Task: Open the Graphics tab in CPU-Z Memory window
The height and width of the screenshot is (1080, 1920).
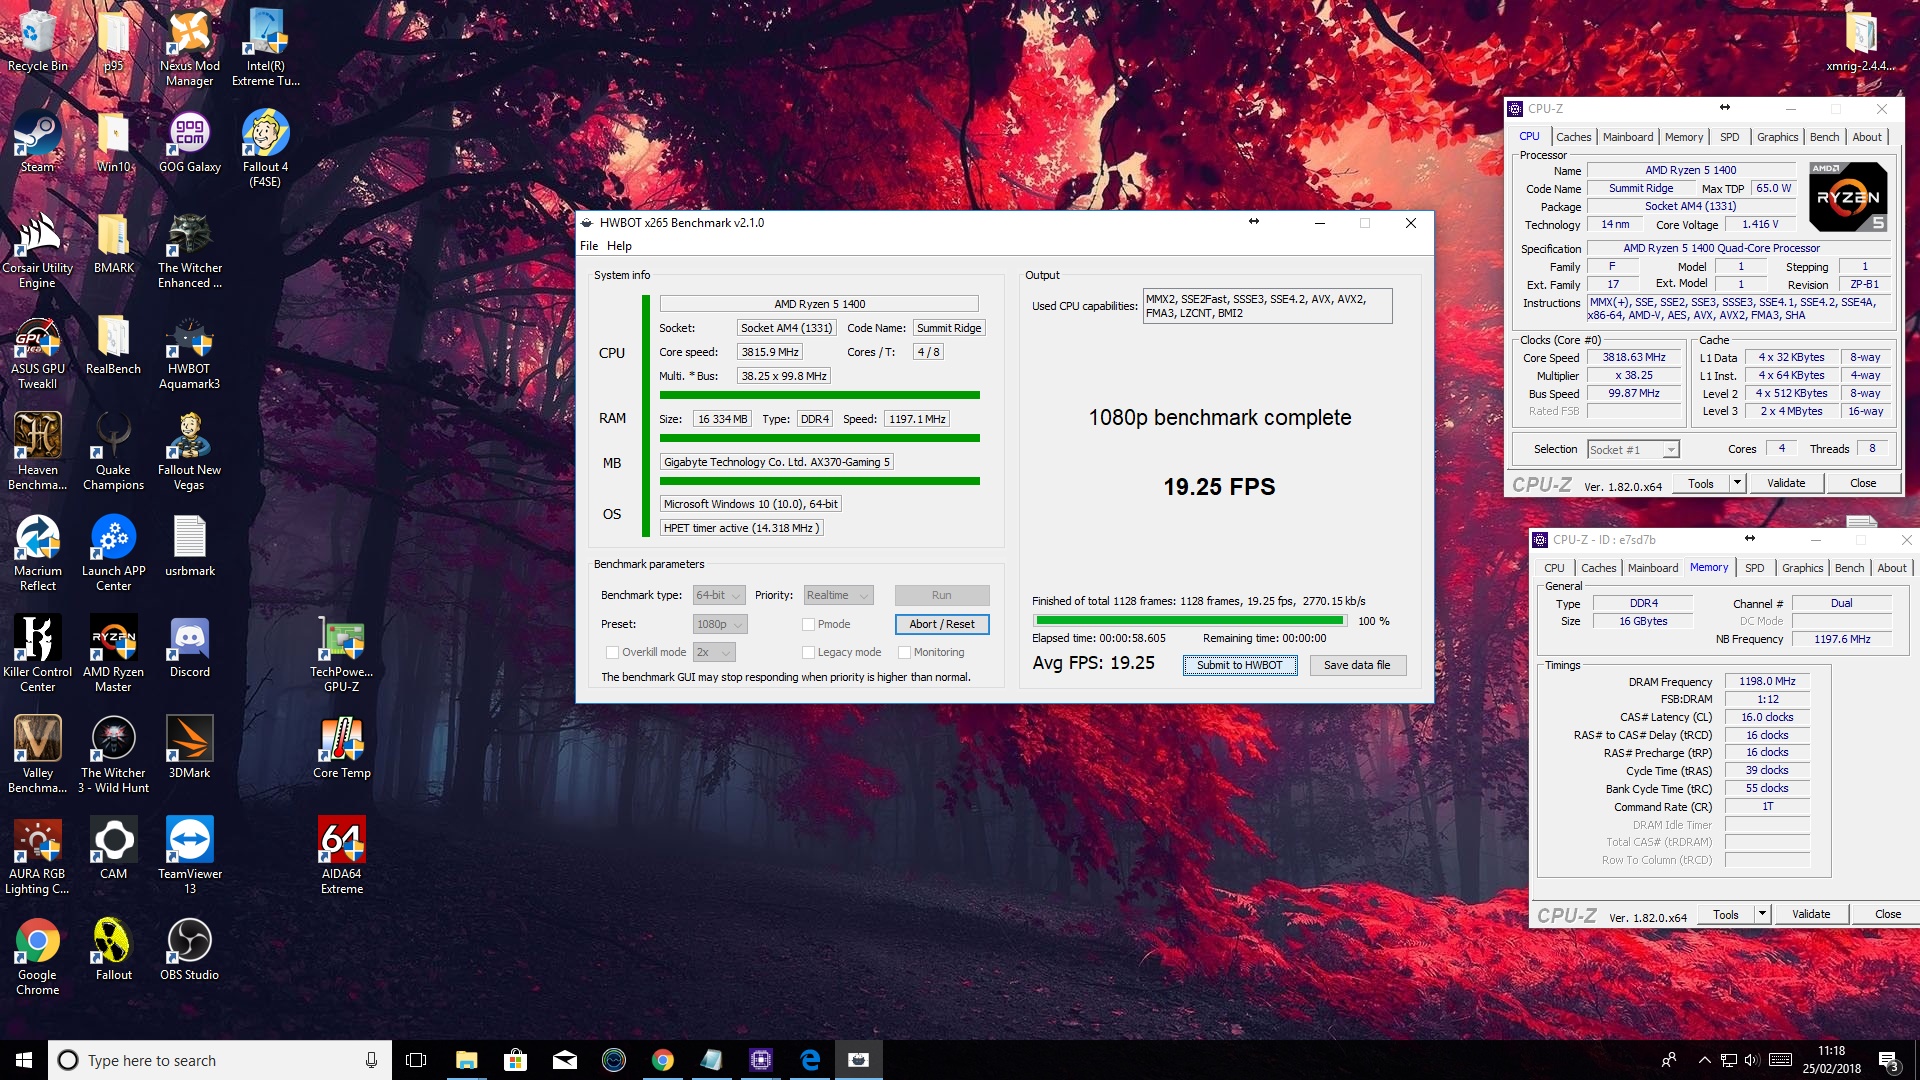Action: (1802, 568)
